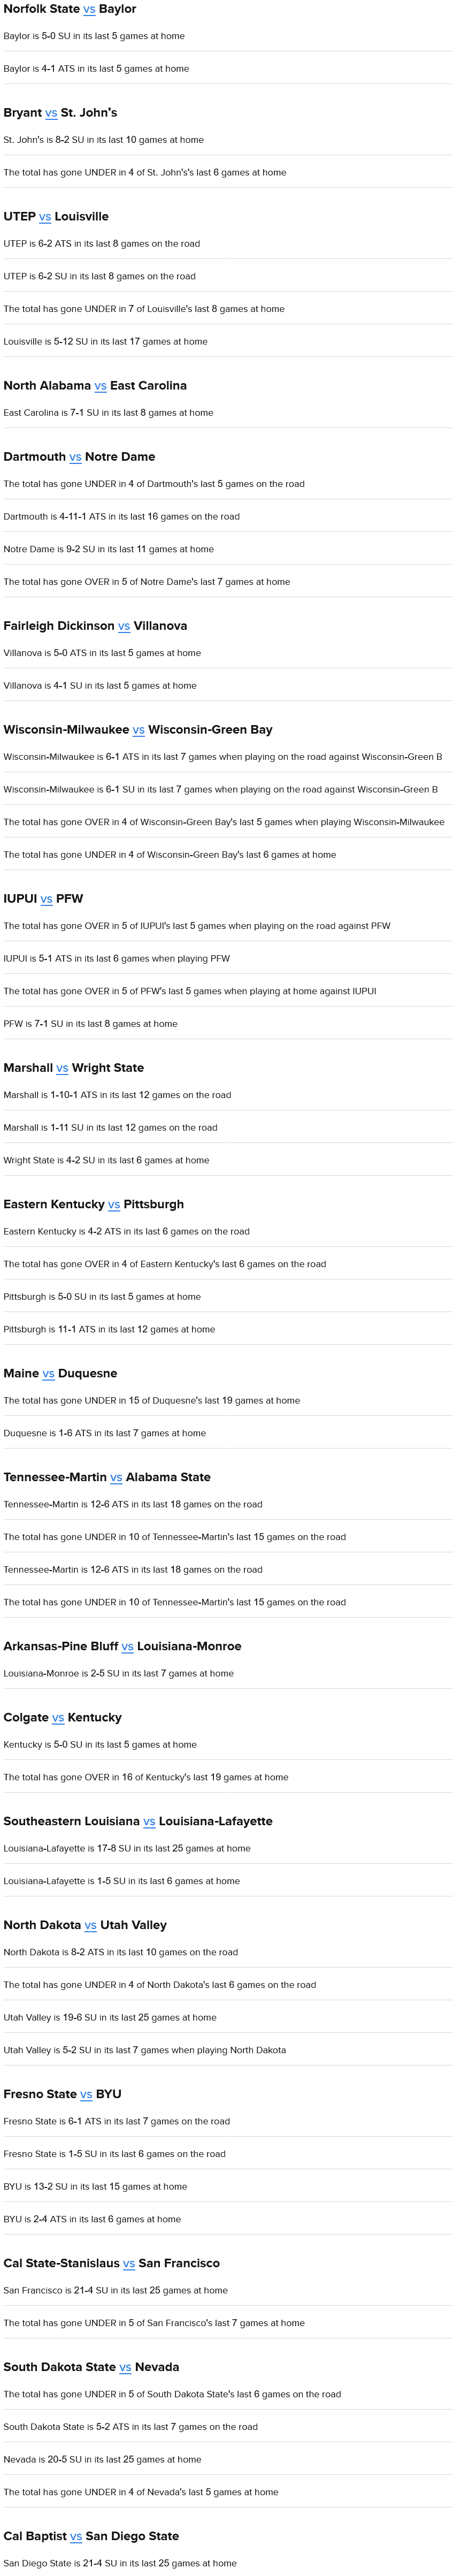
Task: Open the UTEP vs Louisville matchup link
Action: pyautogui.click(x=45, y=217)
